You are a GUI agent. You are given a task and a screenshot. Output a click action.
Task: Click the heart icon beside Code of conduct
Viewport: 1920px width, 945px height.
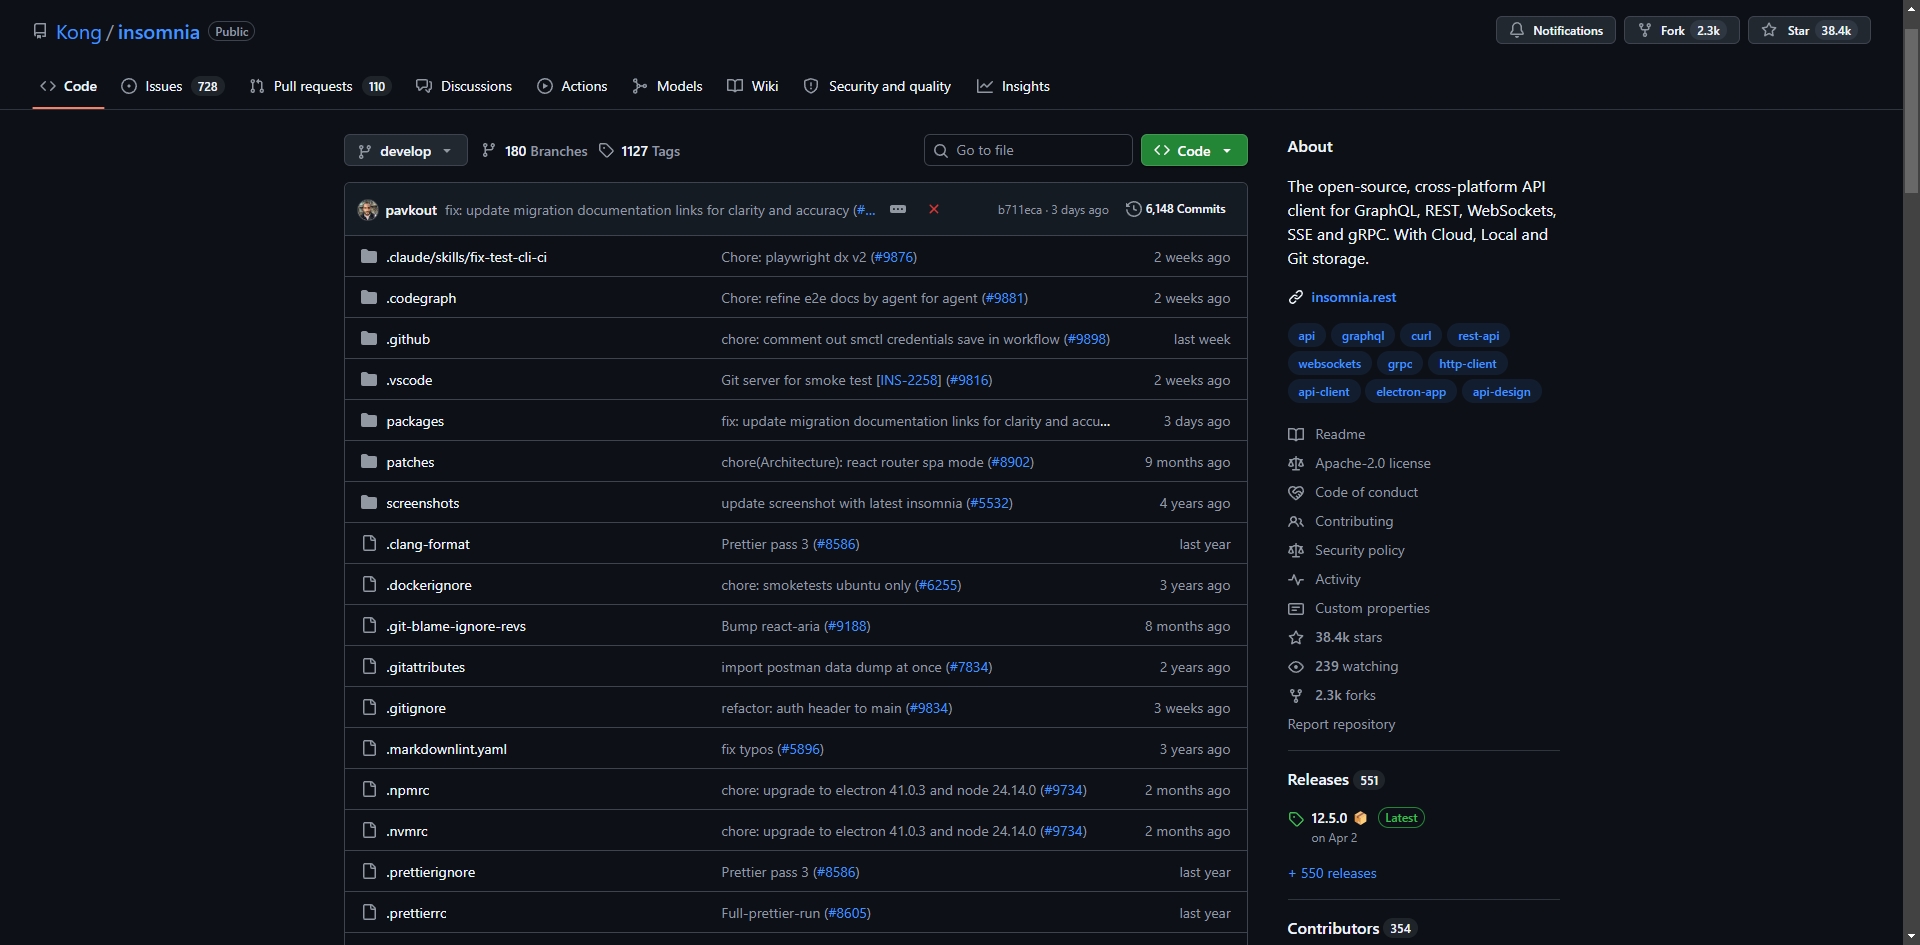tap(1296, 492)
